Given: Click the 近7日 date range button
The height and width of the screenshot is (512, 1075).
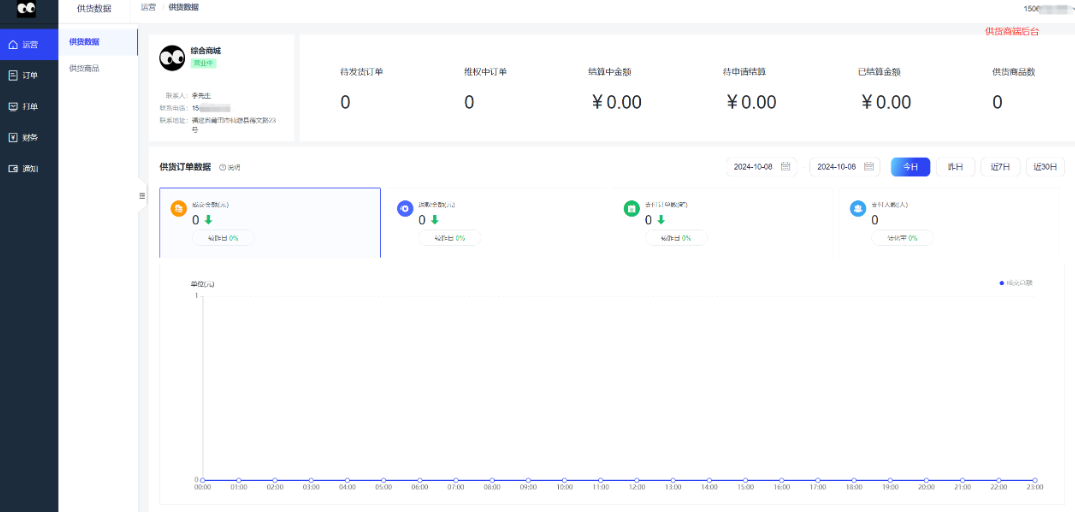Looking at the screenshot, I should click(1000, 167).
